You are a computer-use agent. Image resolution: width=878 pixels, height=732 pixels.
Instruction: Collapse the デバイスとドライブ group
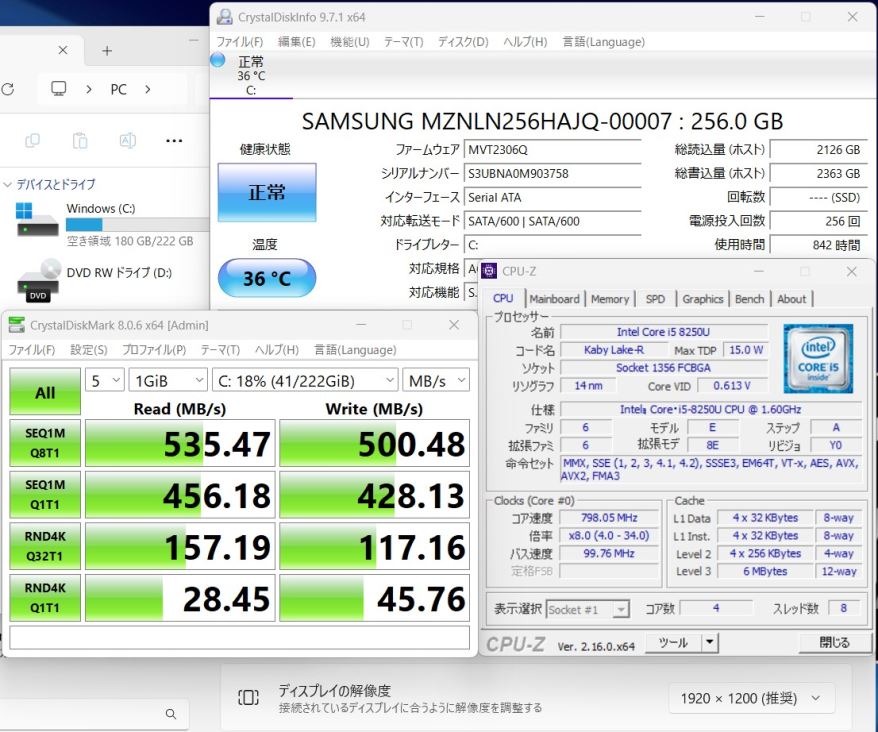(7, 184)
